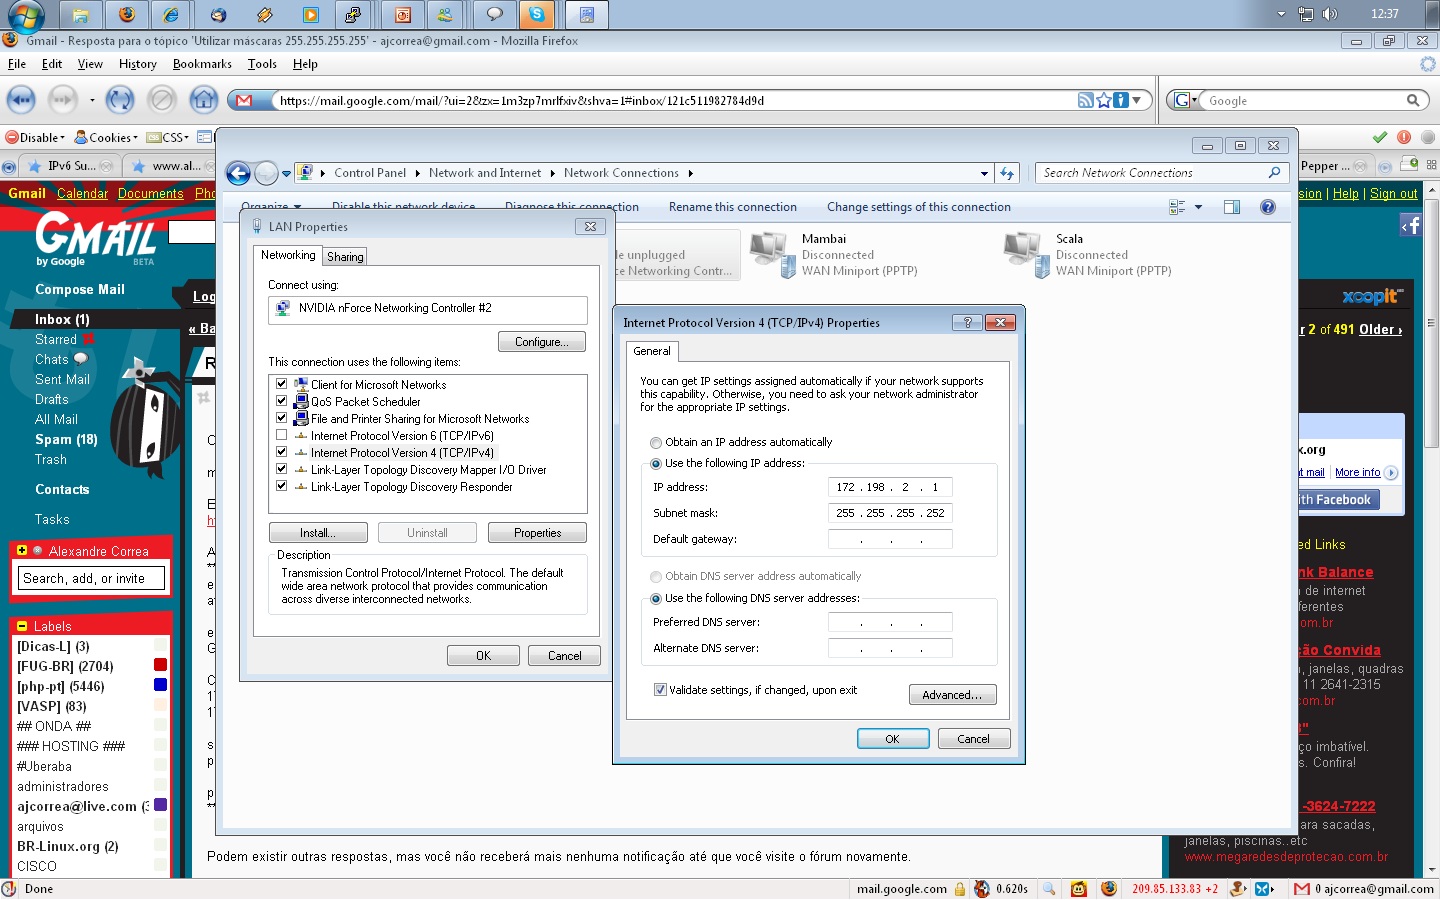Click the padlock icon in Firefox status bar
1440x900 pixels.
point(960,889)
